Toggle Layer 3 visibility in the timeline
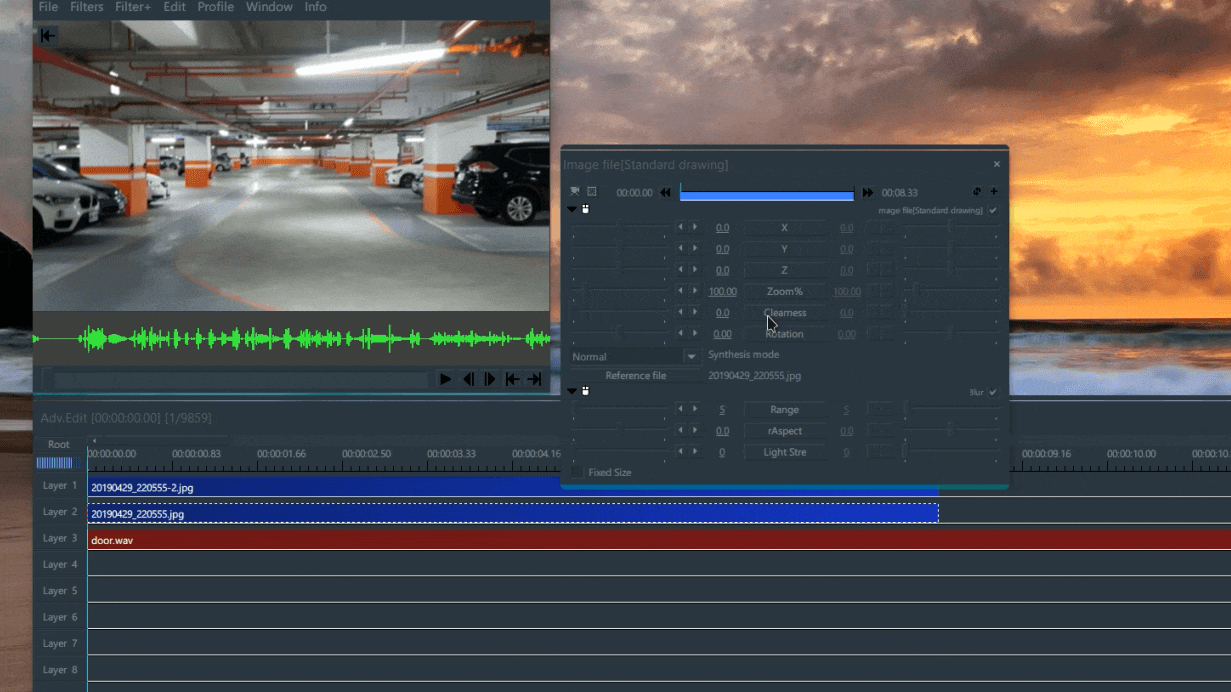1231x692 pixels. pos(60,538)
